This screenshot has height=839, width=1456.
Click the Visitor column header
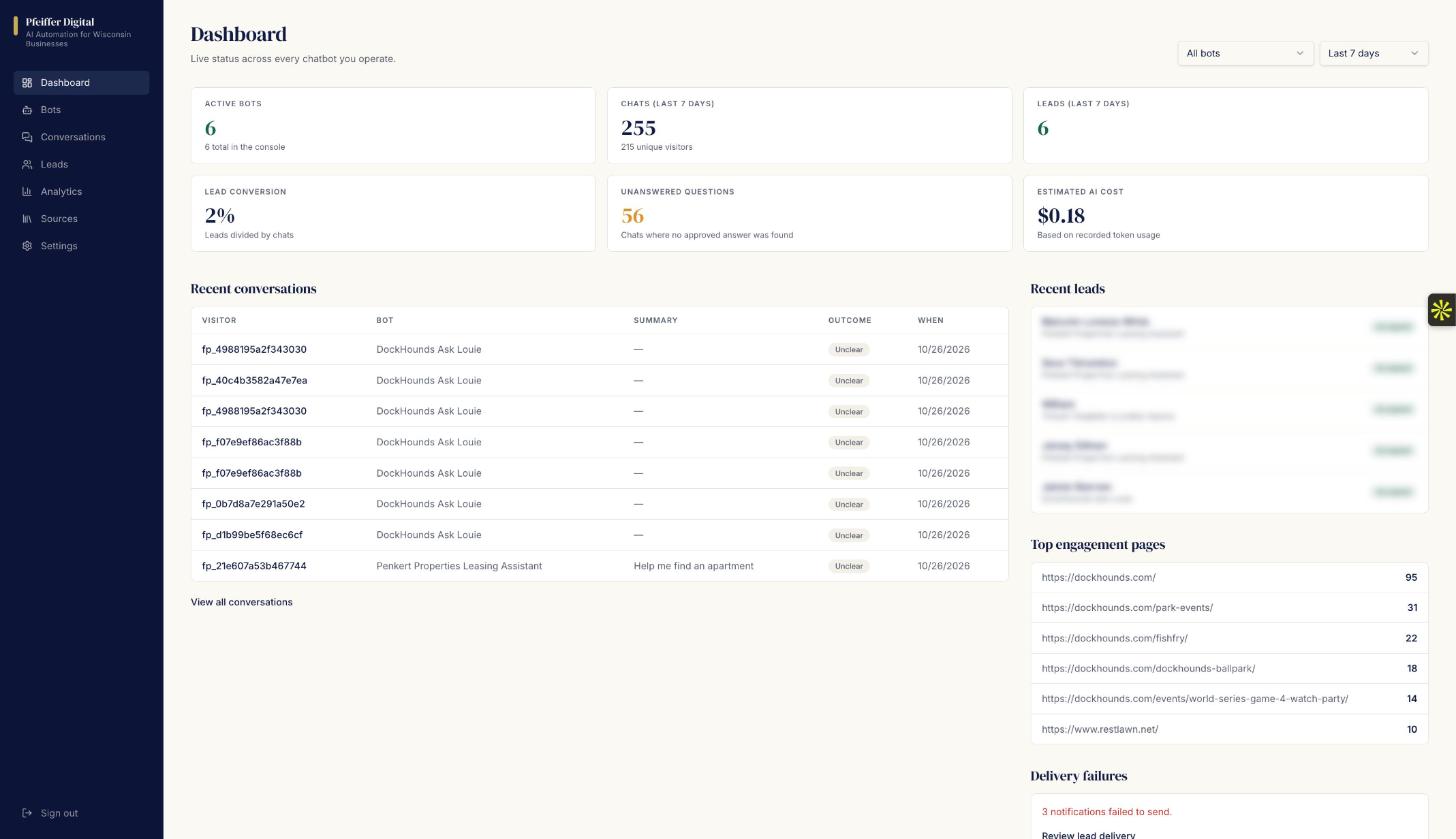[x=219, y=320]
